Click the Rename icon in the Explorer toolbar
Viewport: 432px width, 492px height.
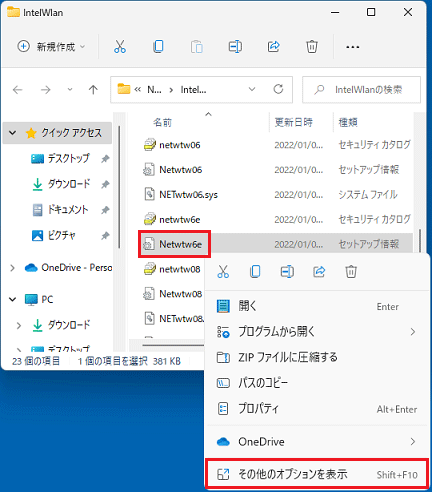pyautogui.click(x=235, y=46)
